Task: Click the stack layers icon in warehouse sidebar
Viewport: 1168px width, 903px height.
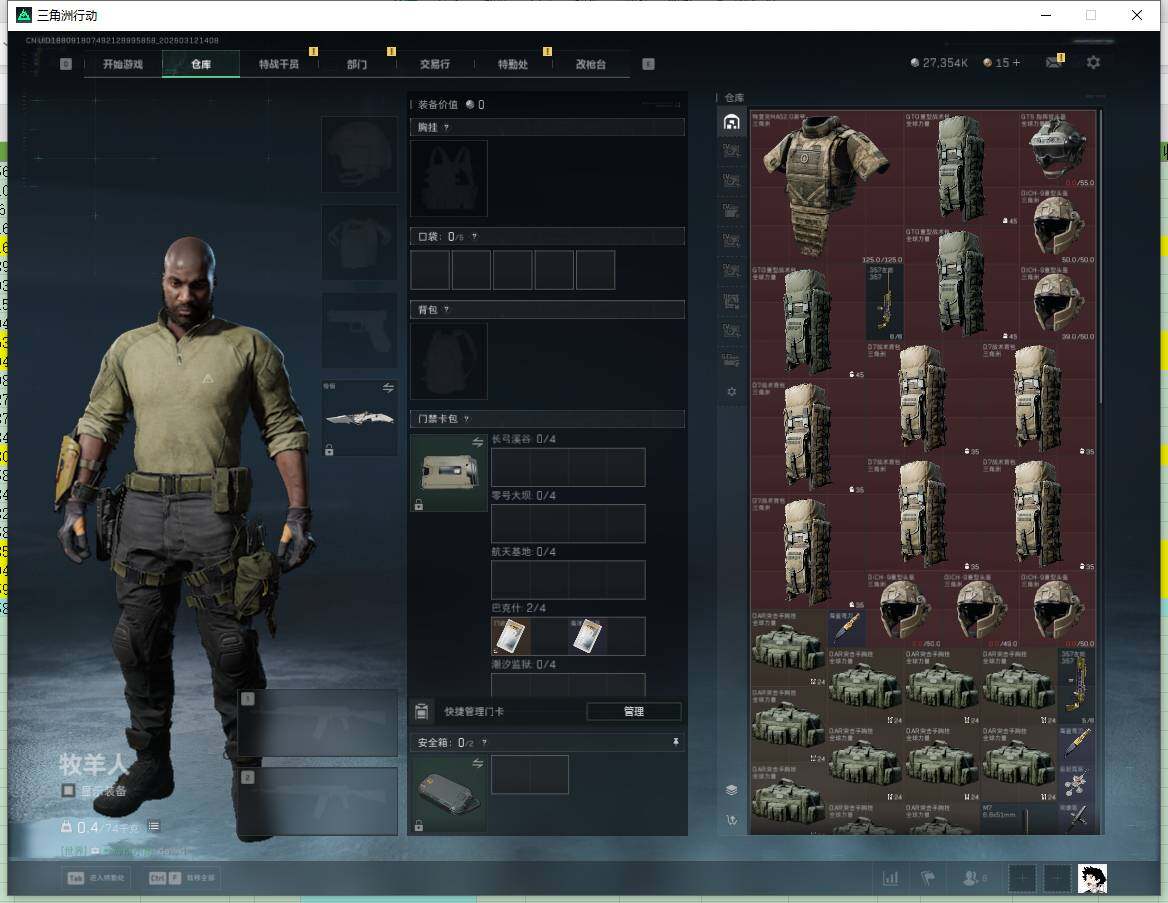Action: (x=731, y=790)
